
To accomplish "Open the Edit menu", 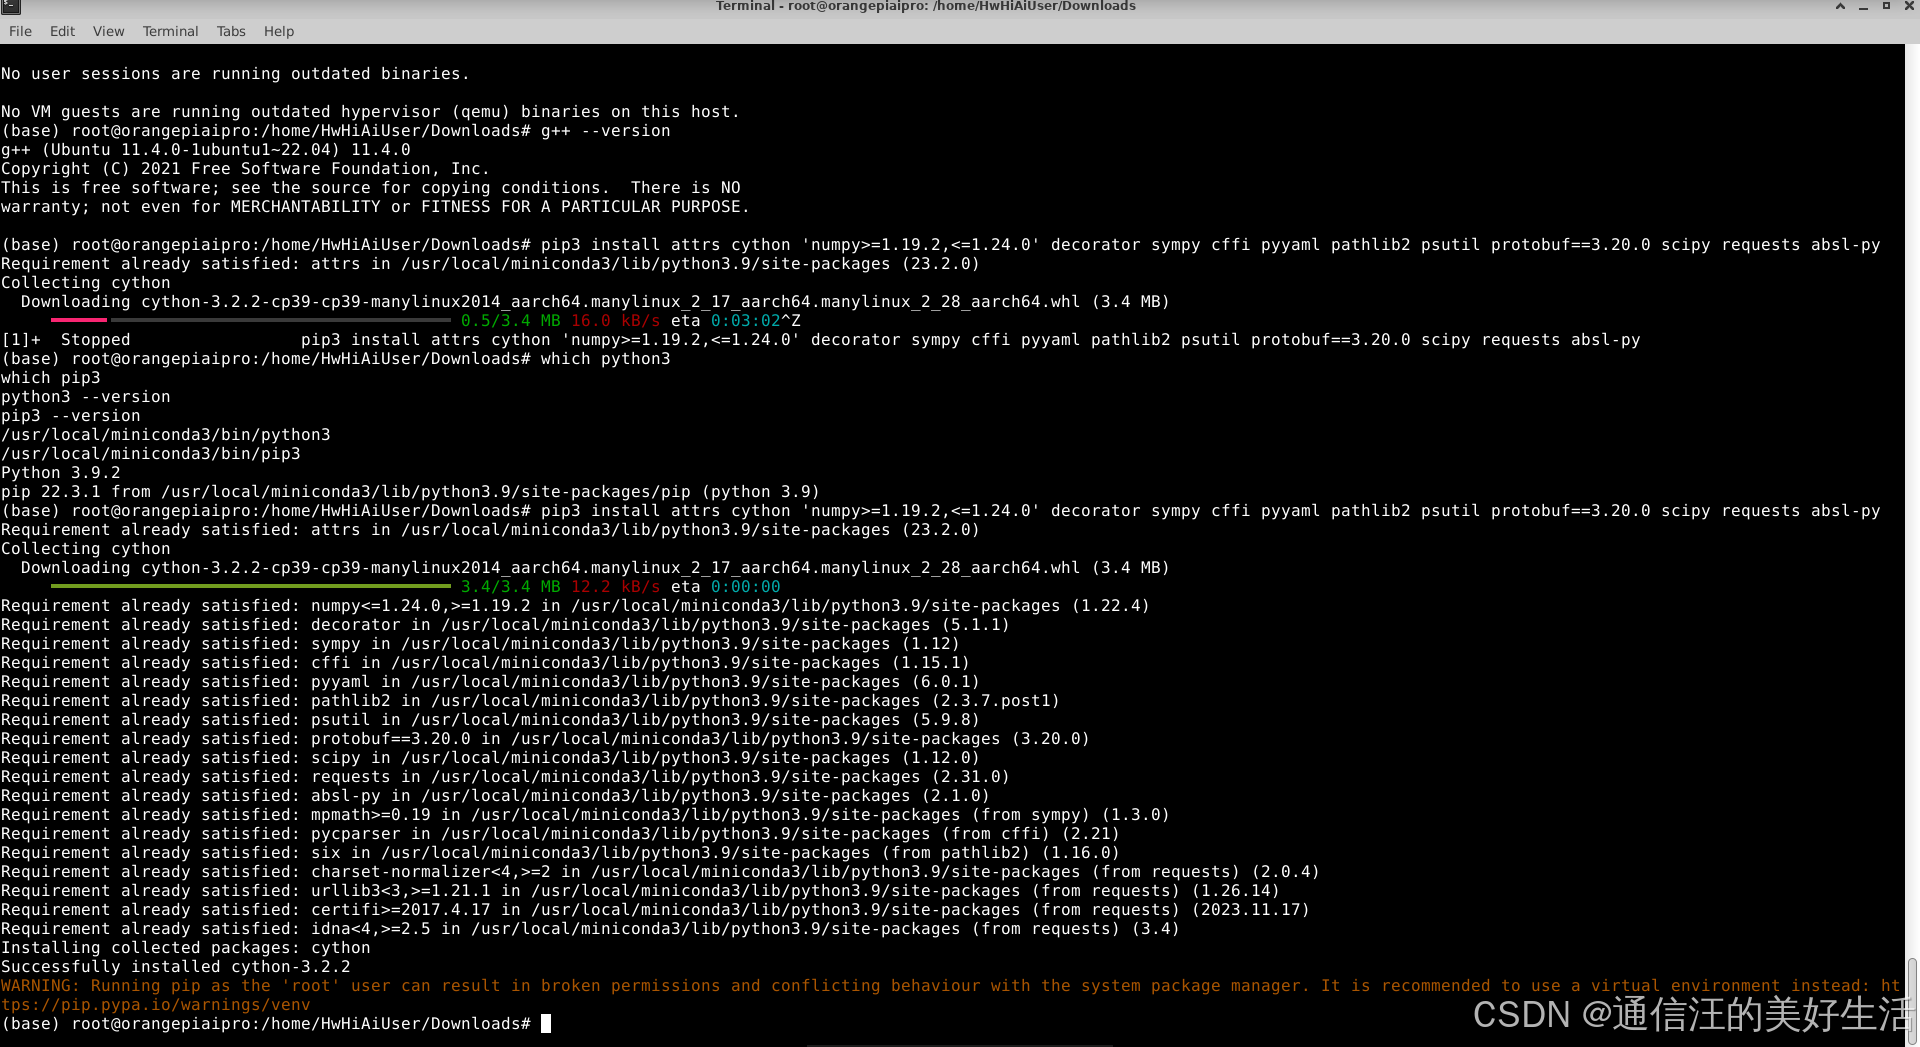I will pos(62,31).
